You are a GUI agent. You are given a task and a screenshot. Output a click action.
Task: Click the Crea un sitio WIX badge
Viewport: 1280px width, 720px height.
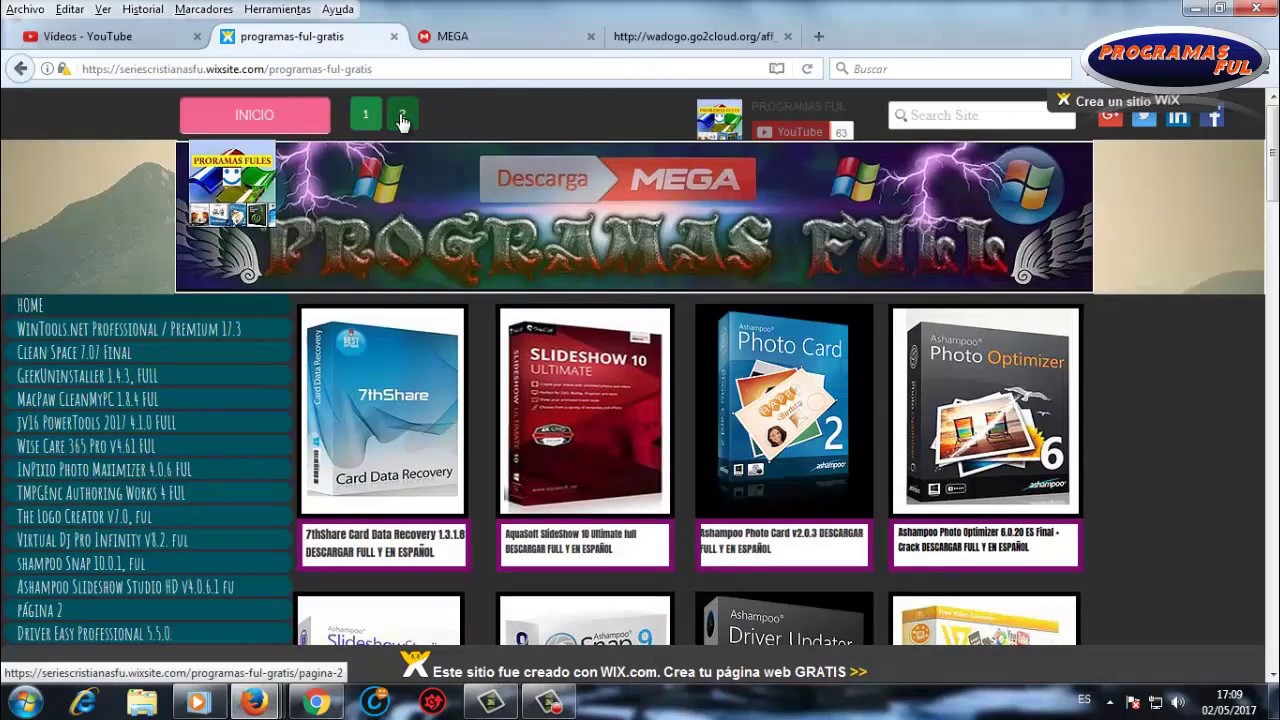(1119, 100)
